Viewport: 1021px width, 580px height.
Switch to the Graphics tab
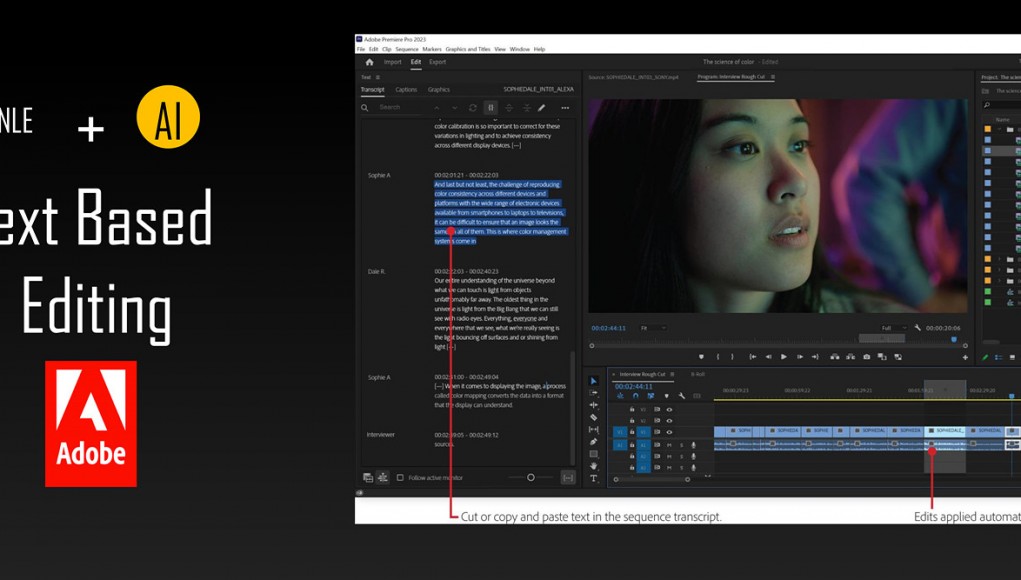[x=439, y=90]
